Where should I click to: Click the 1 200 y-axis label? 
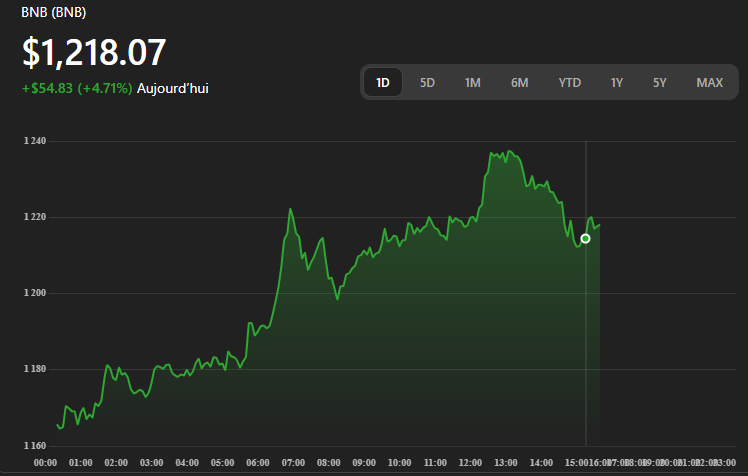[35, 293]
